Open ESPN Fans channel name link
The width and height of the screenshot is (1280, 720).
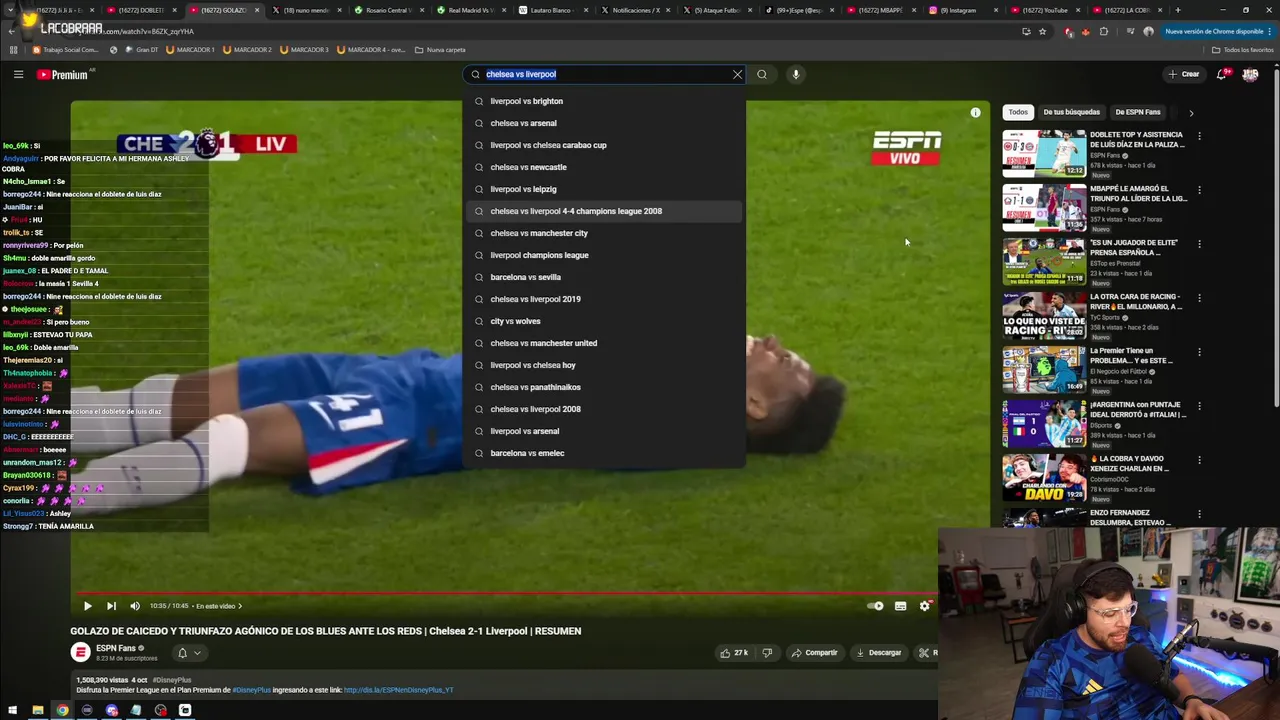coord(115,648)
